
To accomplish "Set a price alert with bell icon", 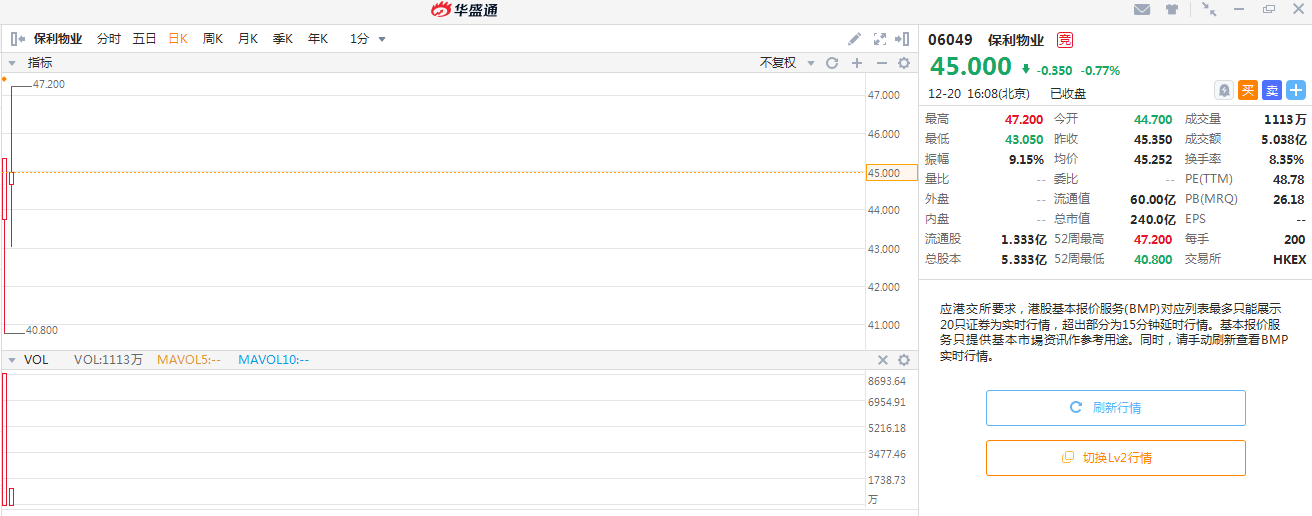I will click(x=1223, y=90).
